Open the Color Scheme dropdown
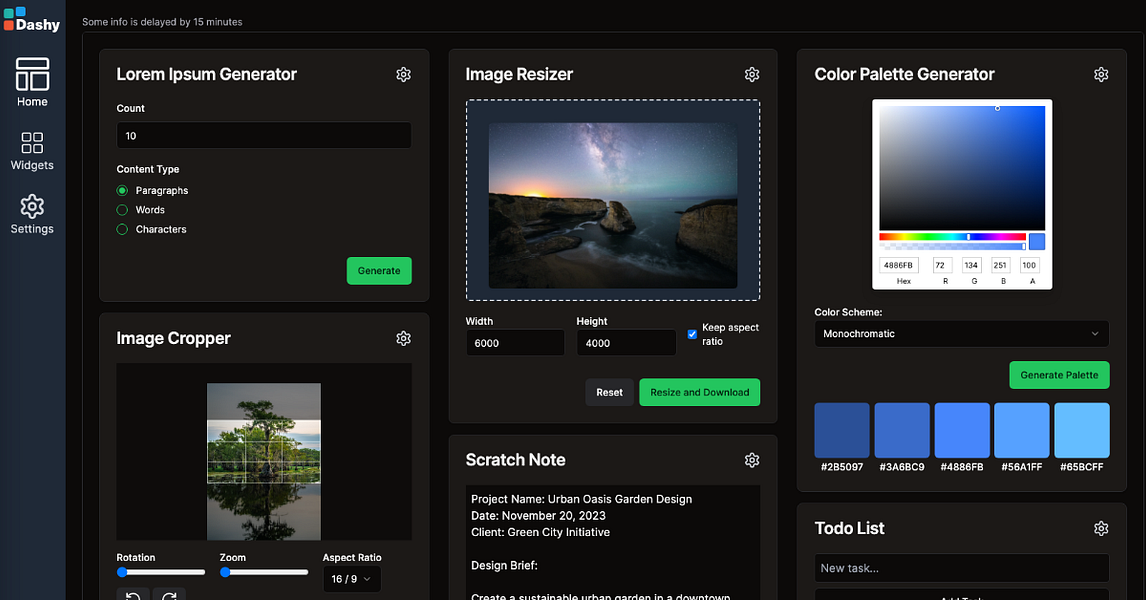 pyautogui.click(x=961, y=333)
